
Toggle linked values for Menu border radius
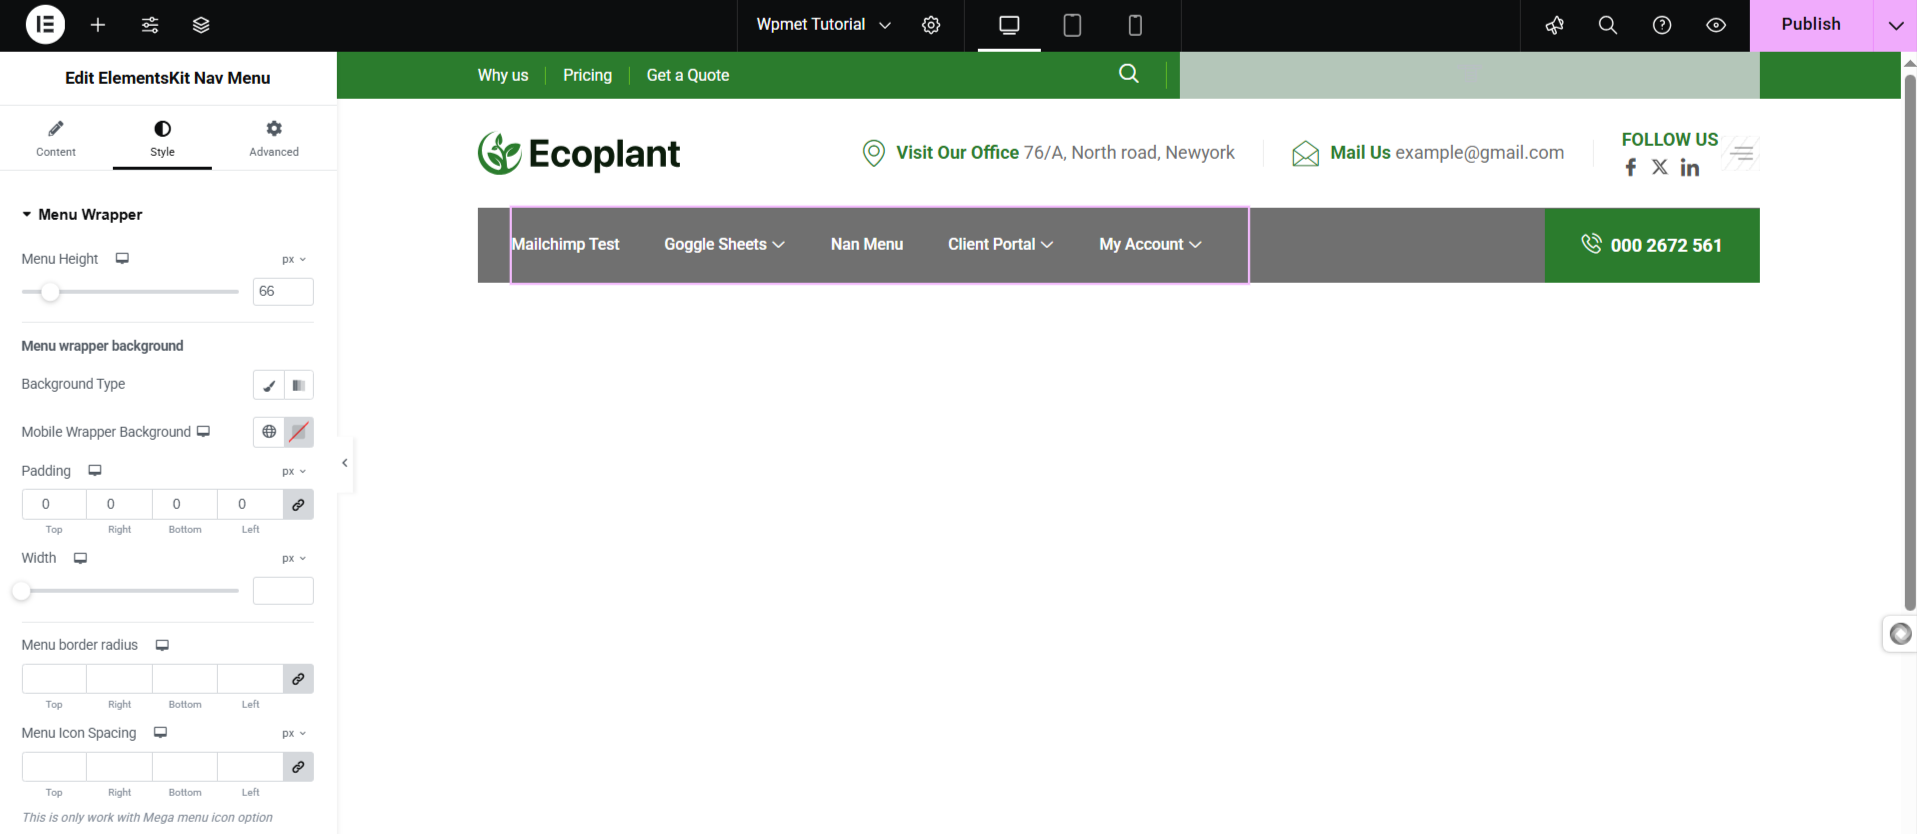pyautogui.click(x=298, y=679)
